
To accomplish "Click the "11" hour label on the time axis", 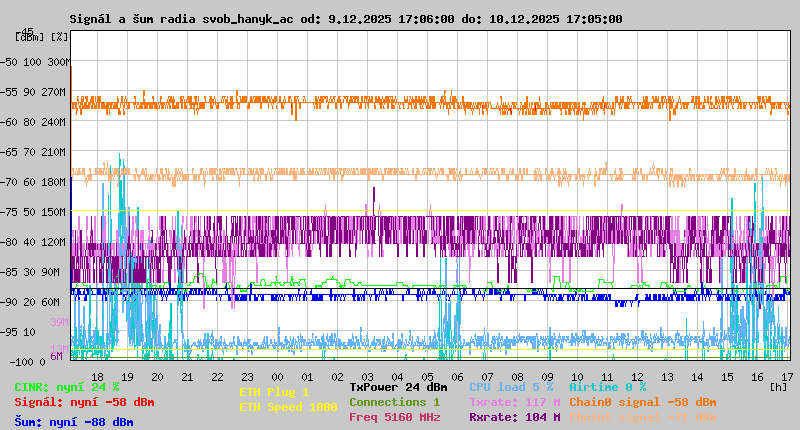I will click(607, 377).
